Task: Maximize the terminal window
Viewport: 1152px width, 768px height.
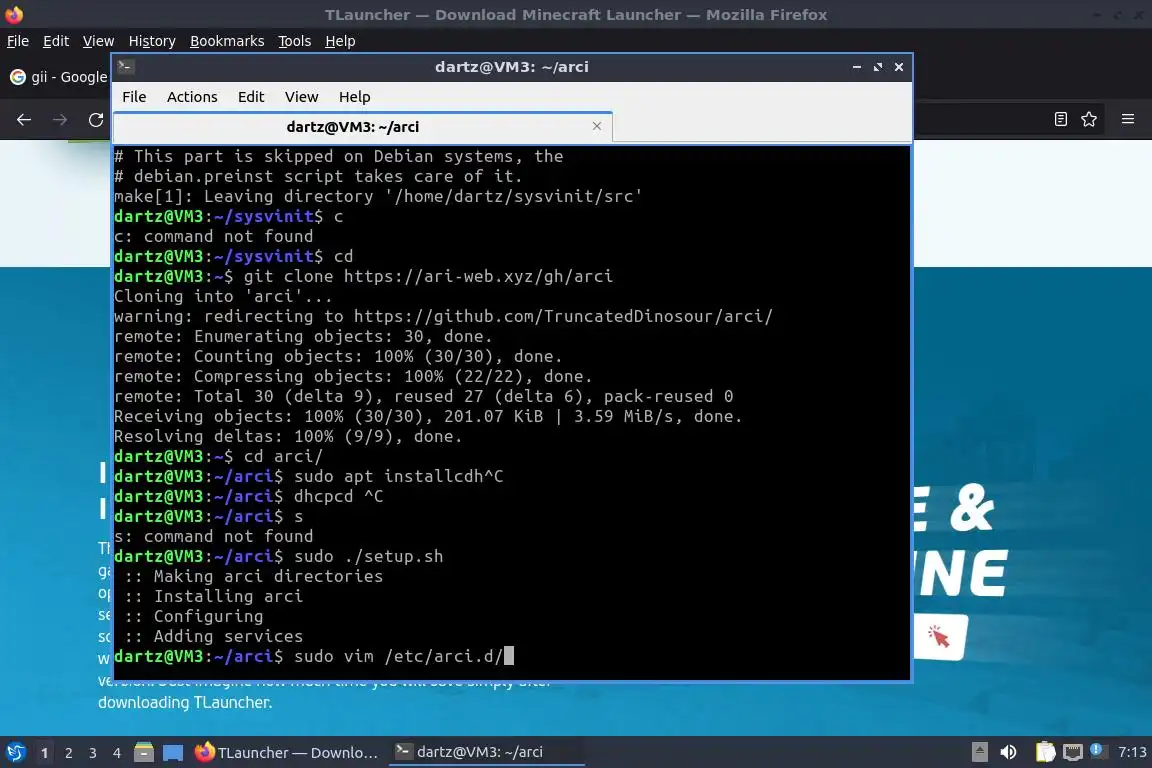Action: point(878,67)
